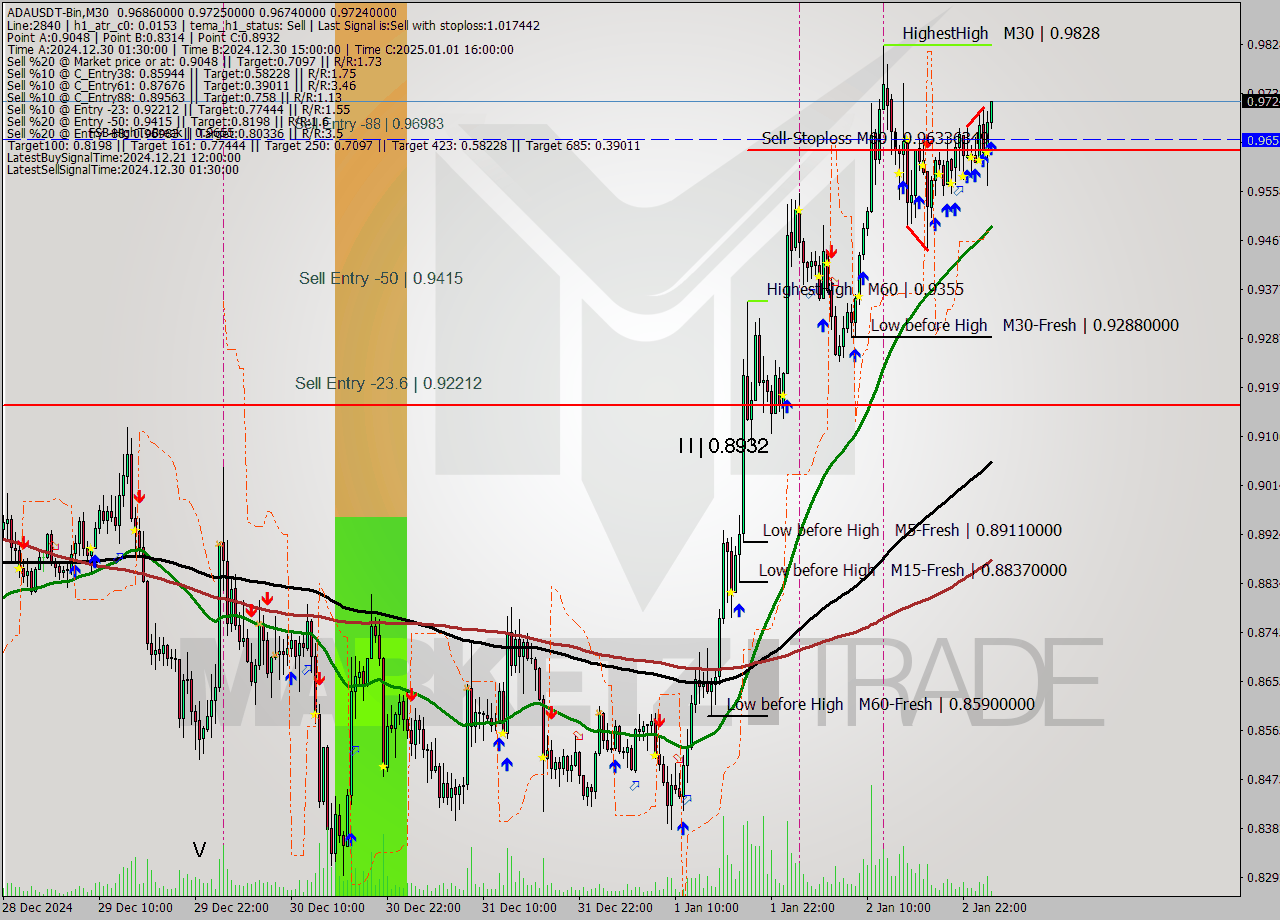The height and width of the screenshot is (920, 1280).
Task: Select the 'I I | 0.8932' wave label
Action: [723, 446]
